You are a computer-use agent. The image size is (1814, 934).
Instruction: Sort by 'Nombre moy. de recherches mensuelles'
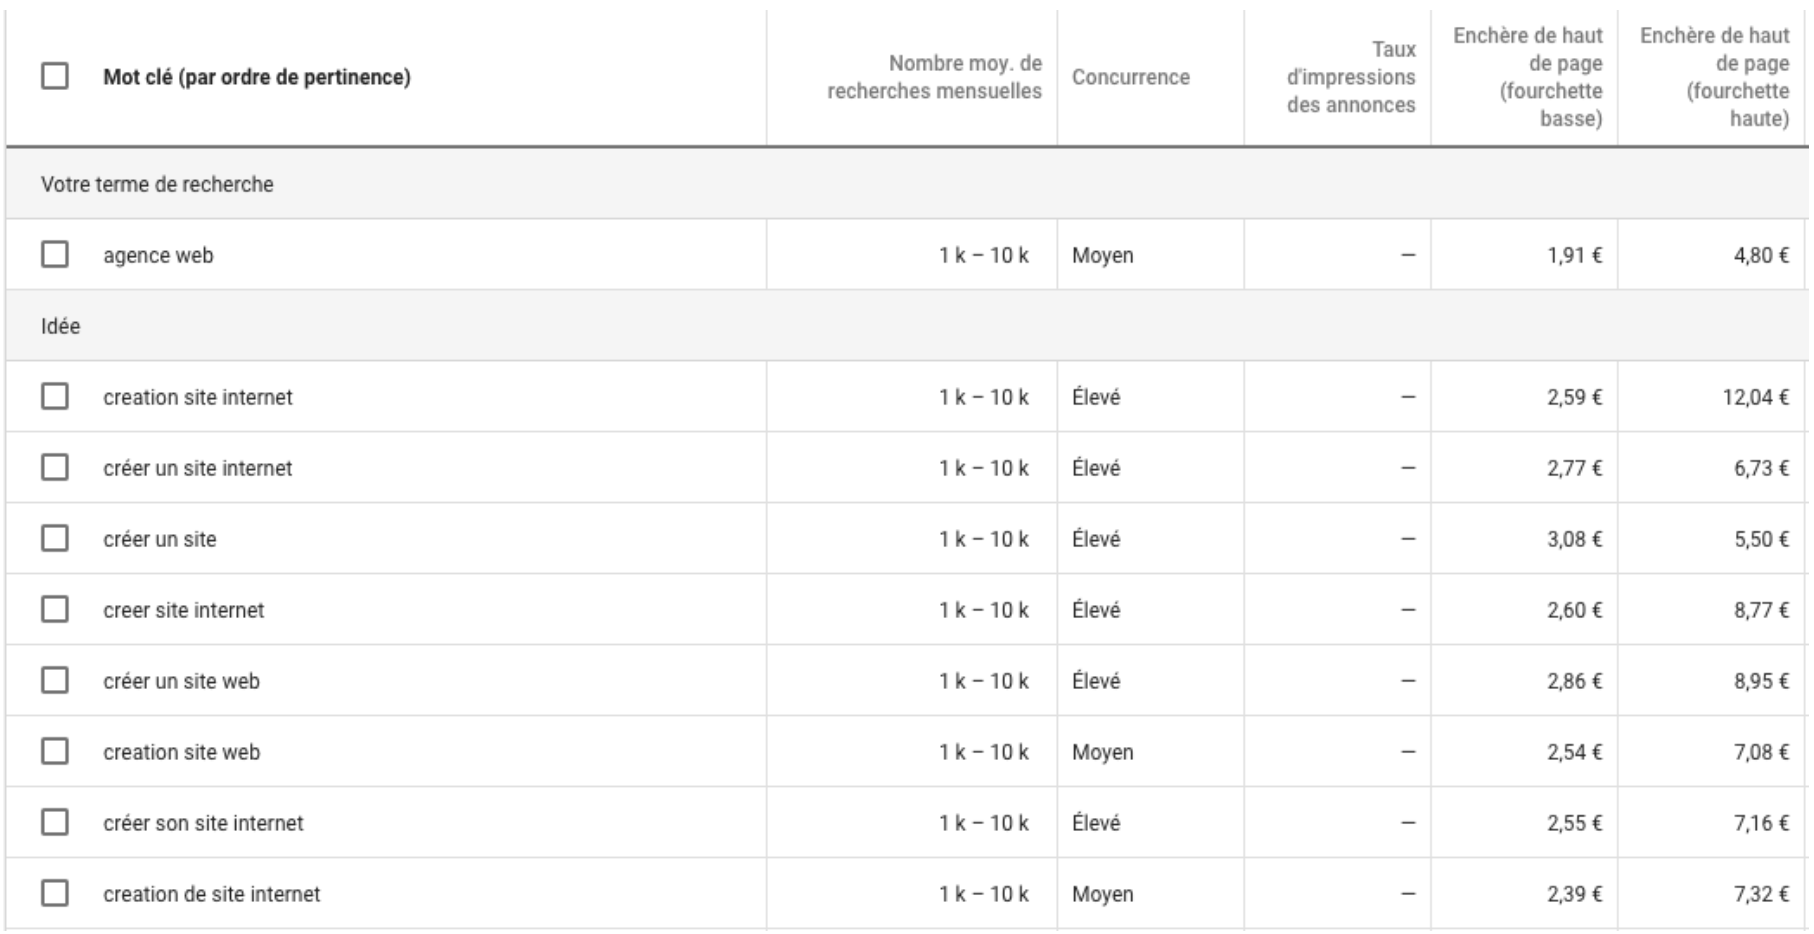[x=934, y=77]
